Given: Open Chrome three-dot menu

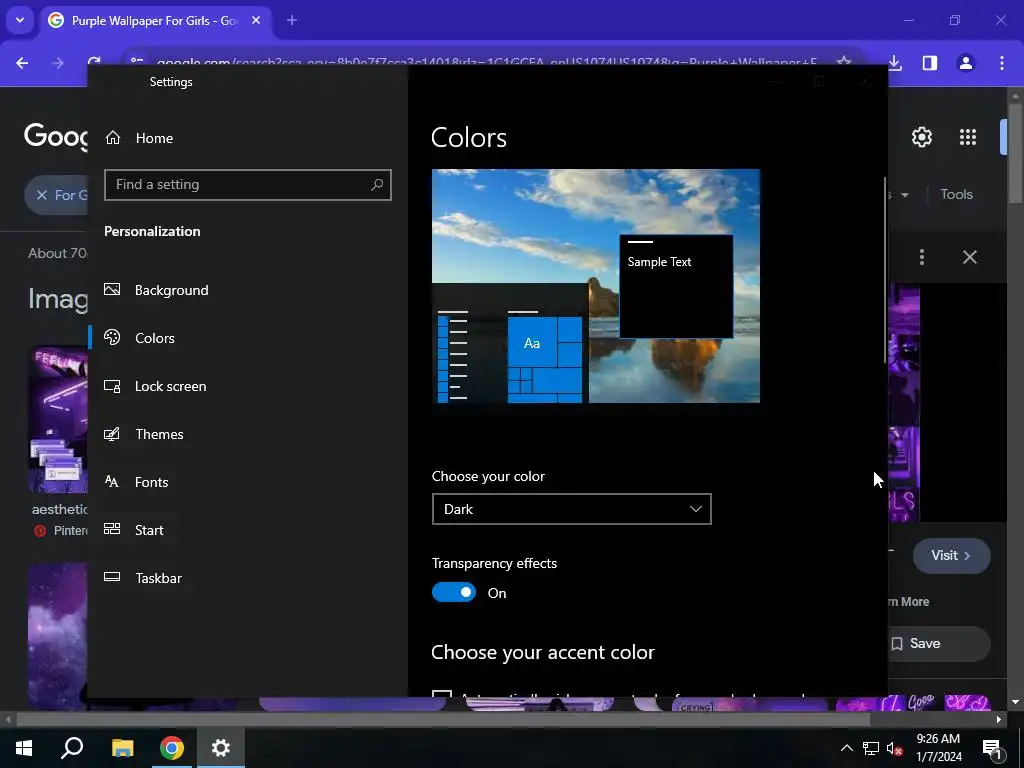Looking at the screenshot, I should coord(1002,63).
